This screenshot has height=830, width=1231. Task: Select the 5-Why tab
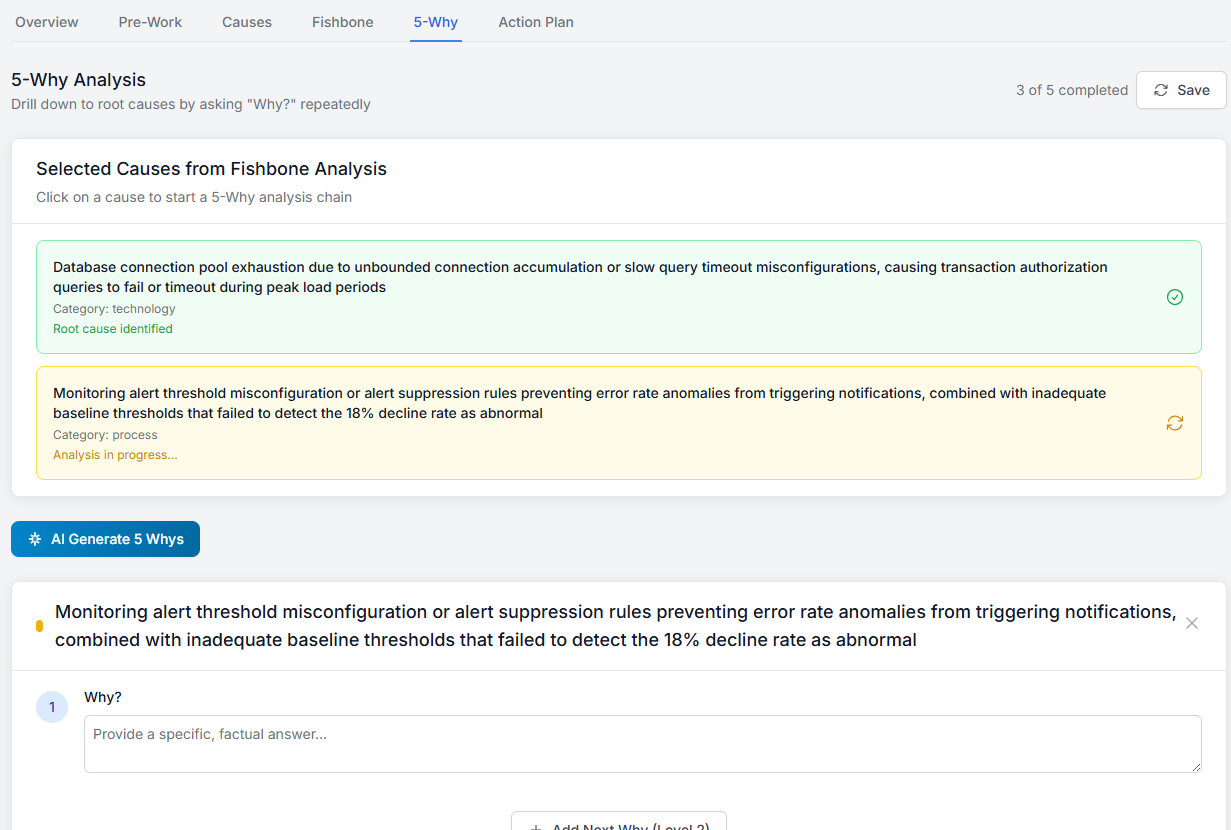(x=436, y=22)
